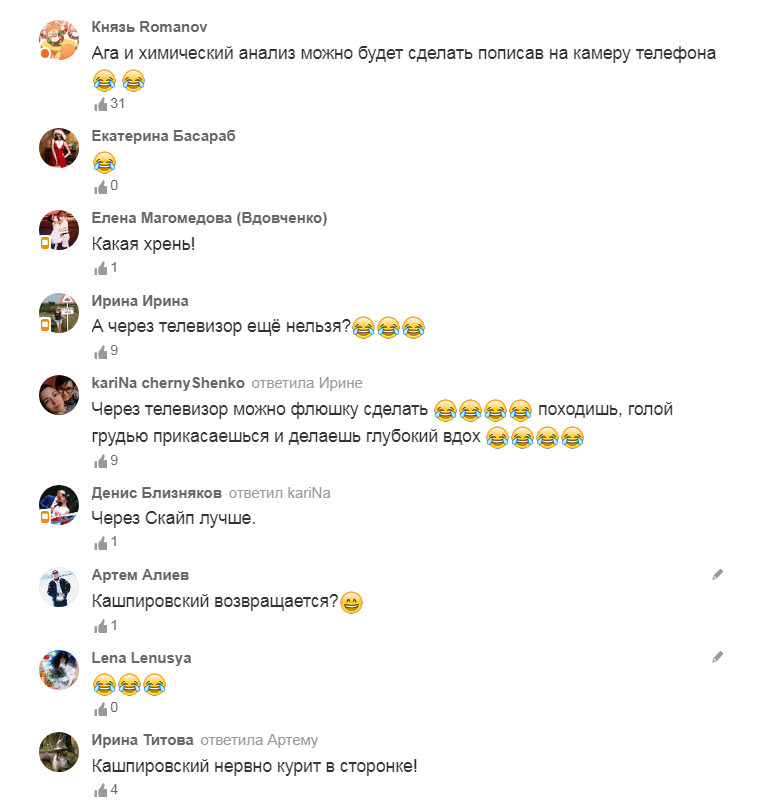Click thumbs-up under Екатерина Басараб's comment
Viewport: 762px width, 806px height.
tap(100, 187)
